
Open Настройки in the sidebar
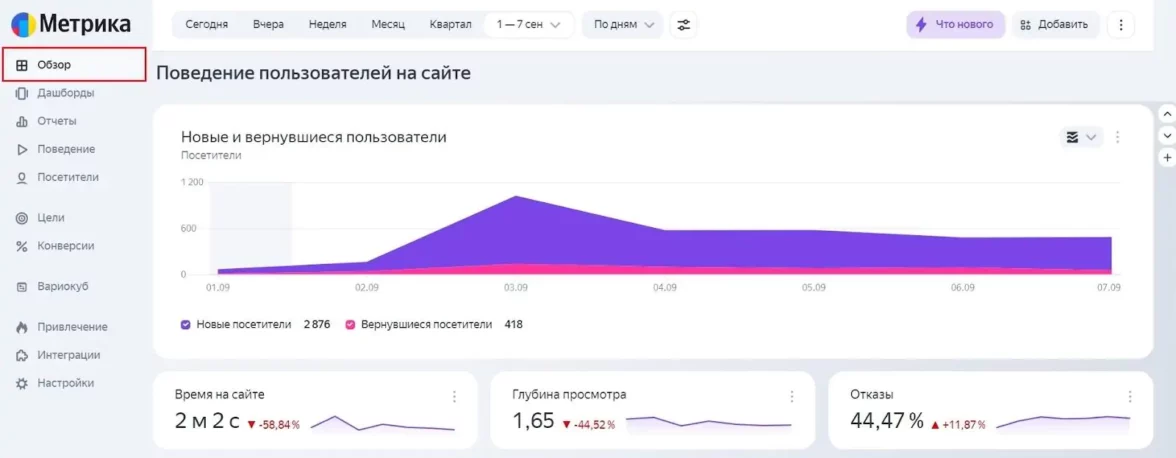[x=65, y=383]
